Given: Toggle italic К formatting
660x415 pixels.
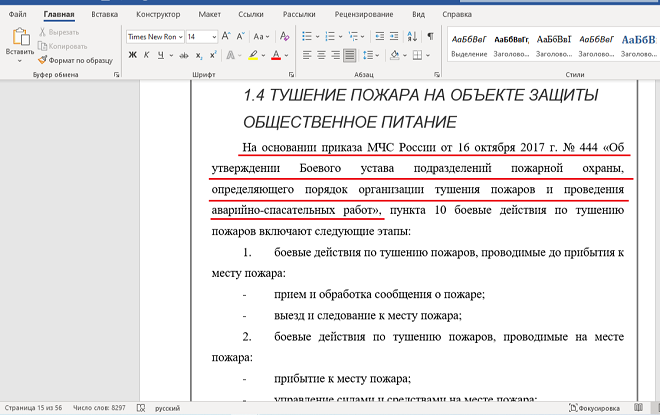Looking at the screenshot, I should point(146,55).
